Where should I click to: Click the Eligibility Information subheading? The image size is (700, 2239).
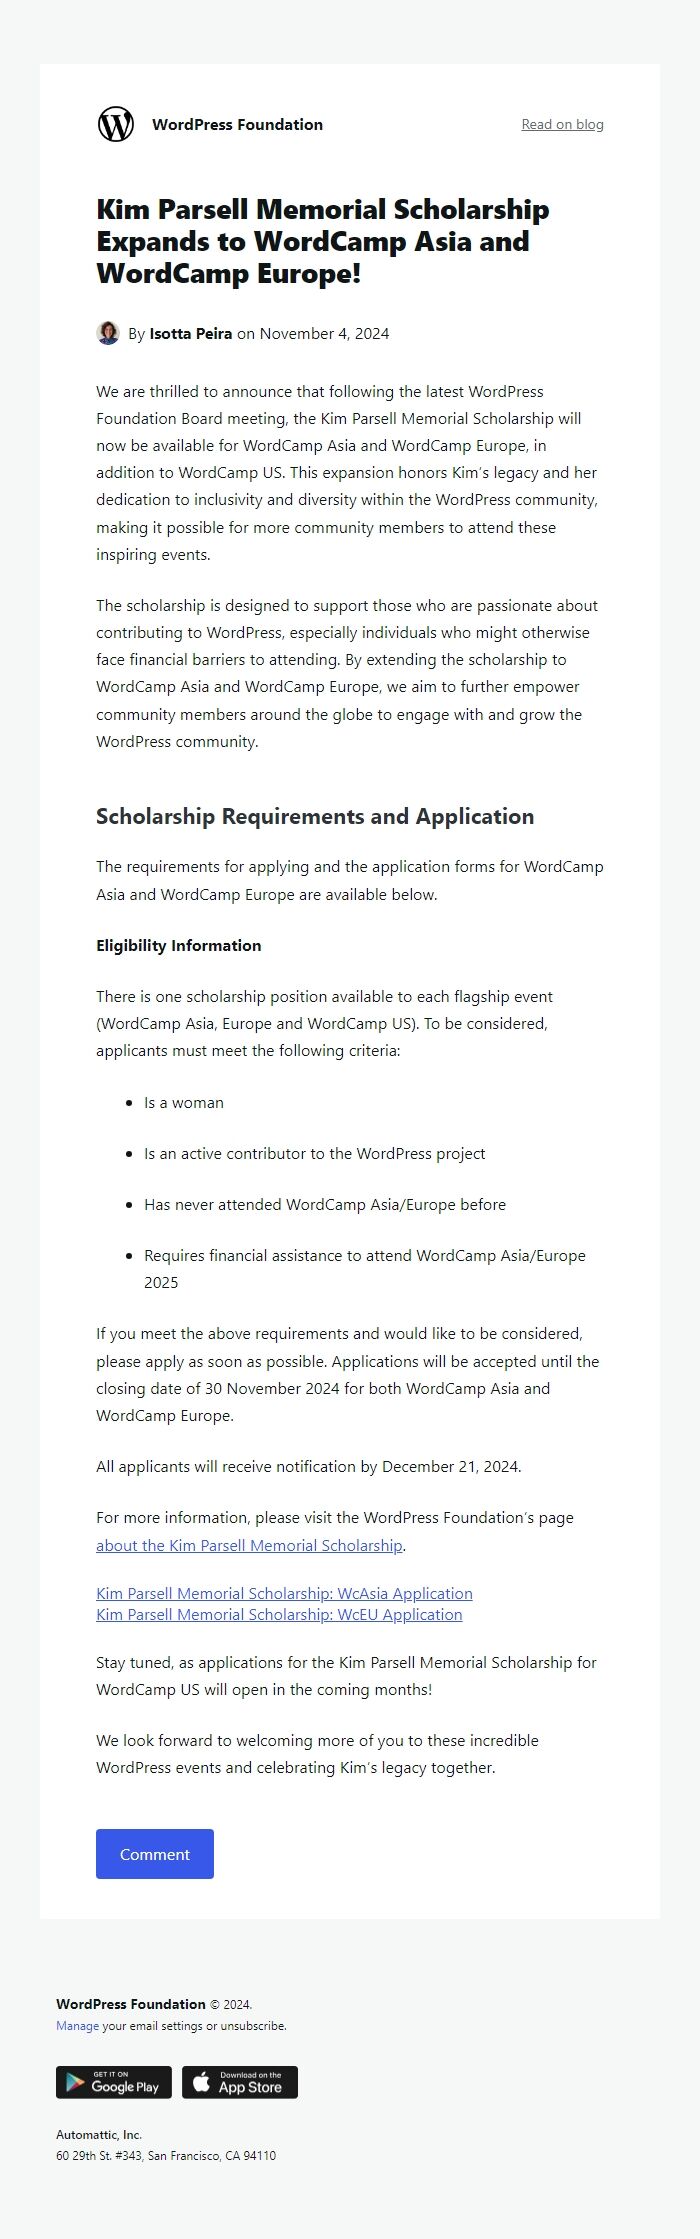click(x=178, y=945)
